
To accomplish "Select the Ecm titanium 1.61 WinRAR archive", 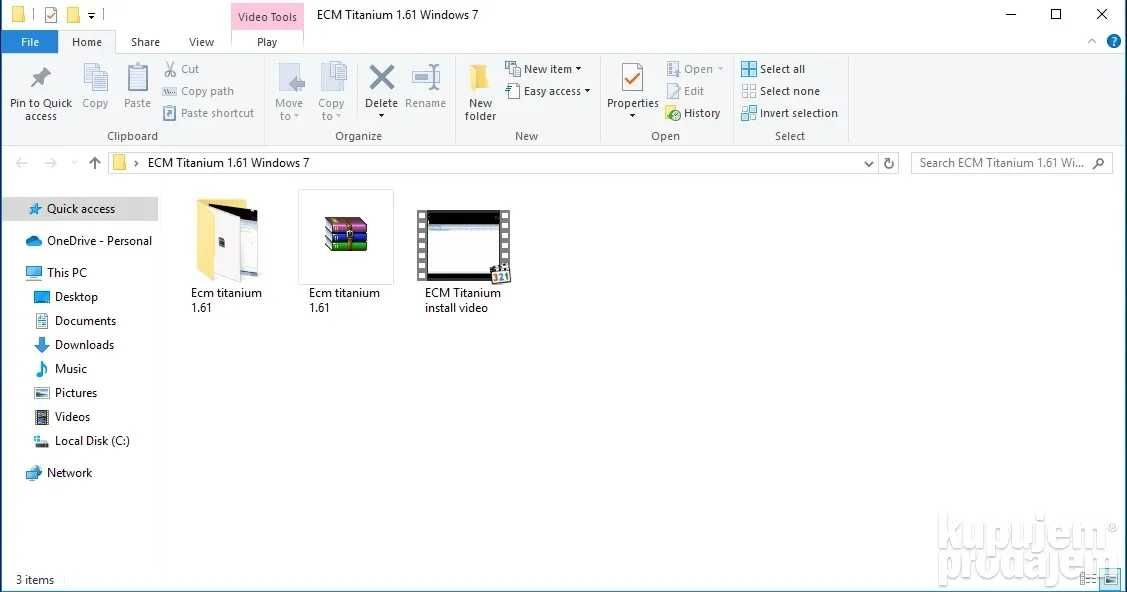I will [x=345, y=253].
